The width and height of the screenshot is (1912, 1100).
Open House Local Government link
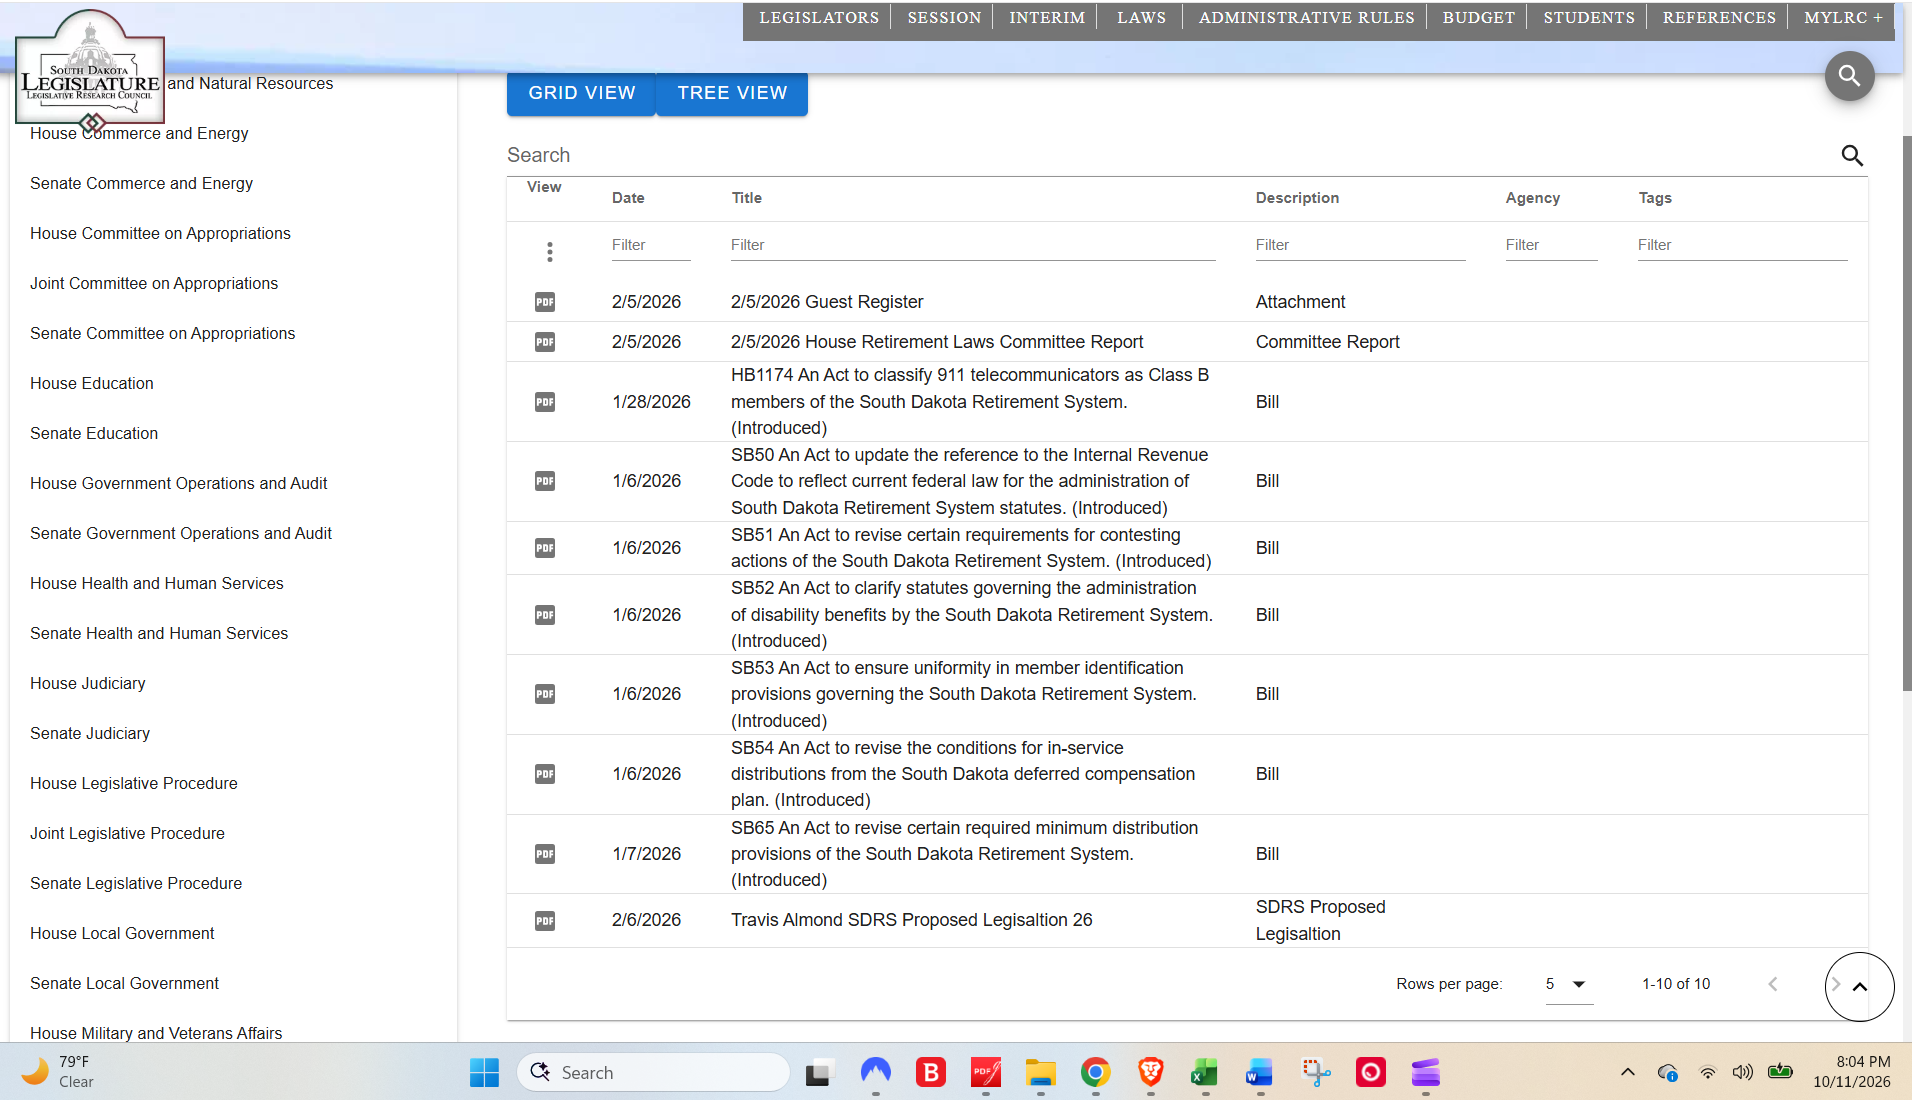[122, 933]
